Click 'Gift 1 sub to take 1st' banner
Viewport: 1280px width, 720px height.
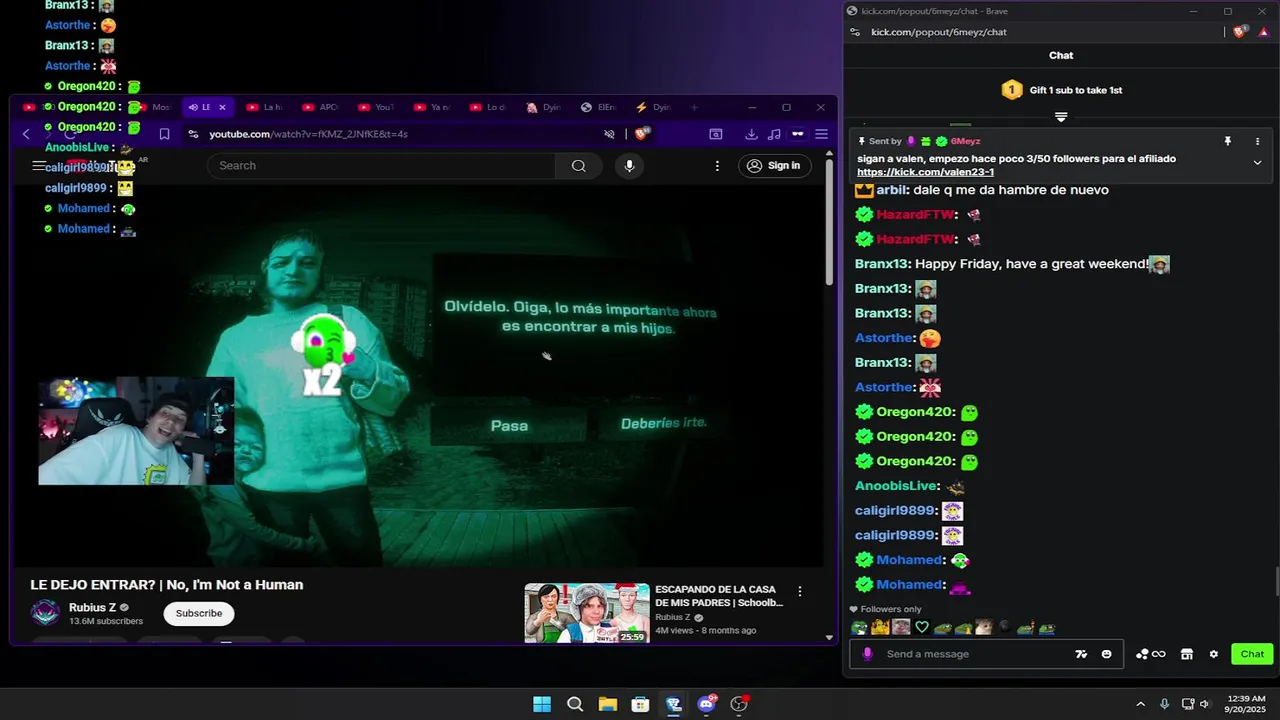[x=1062, y=90]
